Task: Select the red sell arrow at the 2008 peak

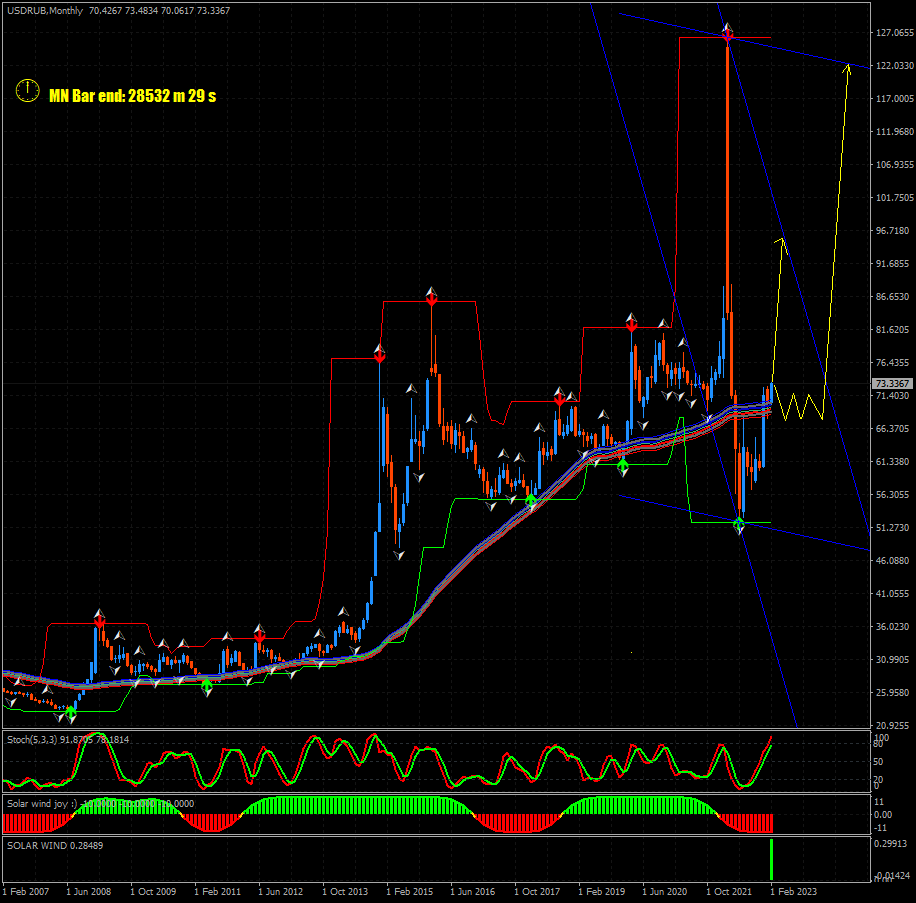Action: (x=99, y=620)
